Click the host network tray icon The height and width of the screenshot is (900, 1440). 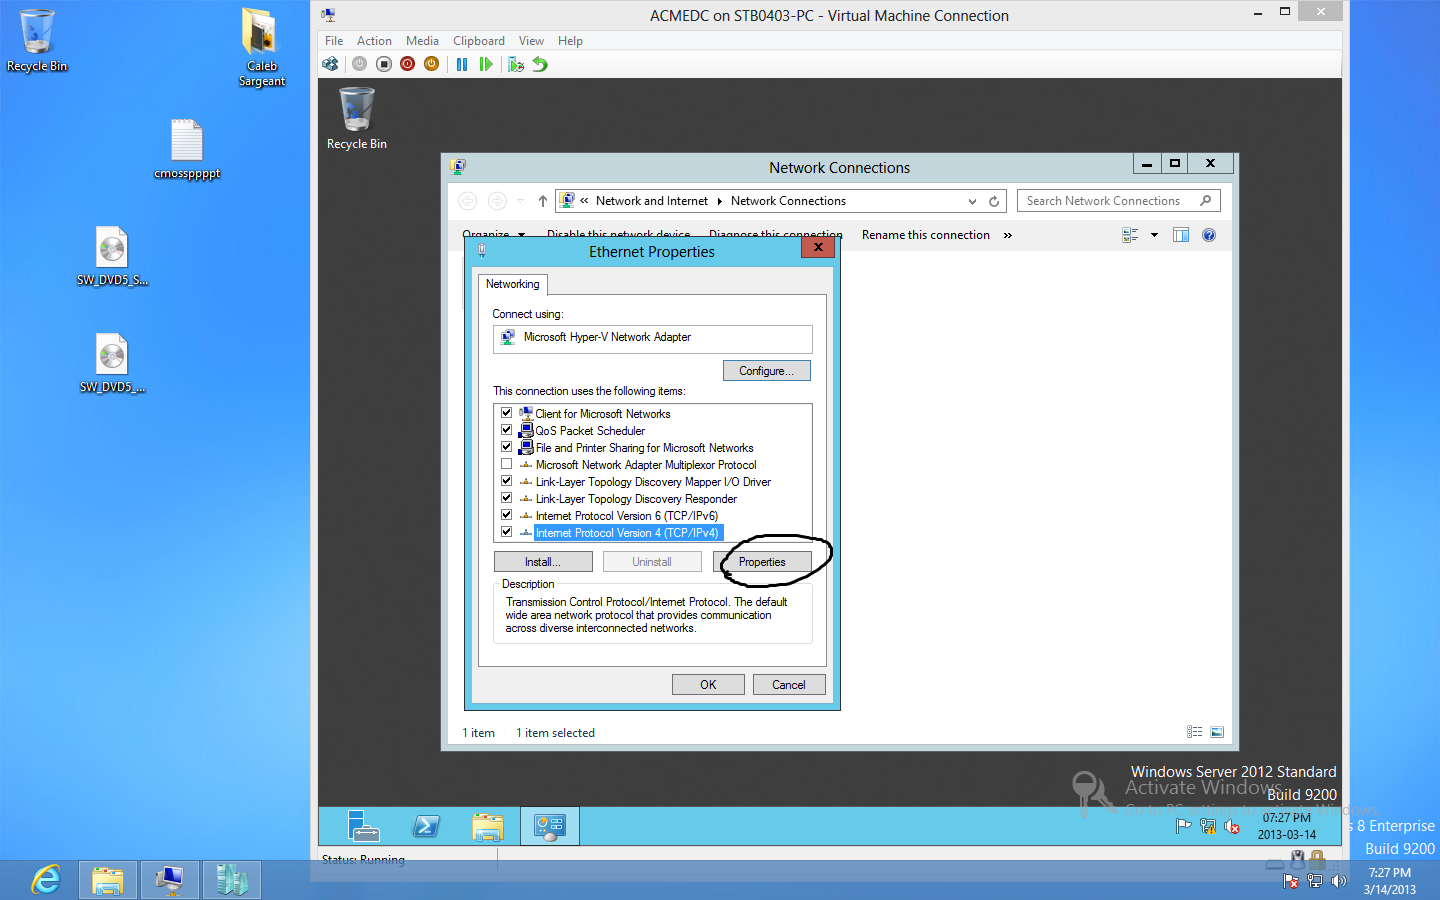(1315, 881)
